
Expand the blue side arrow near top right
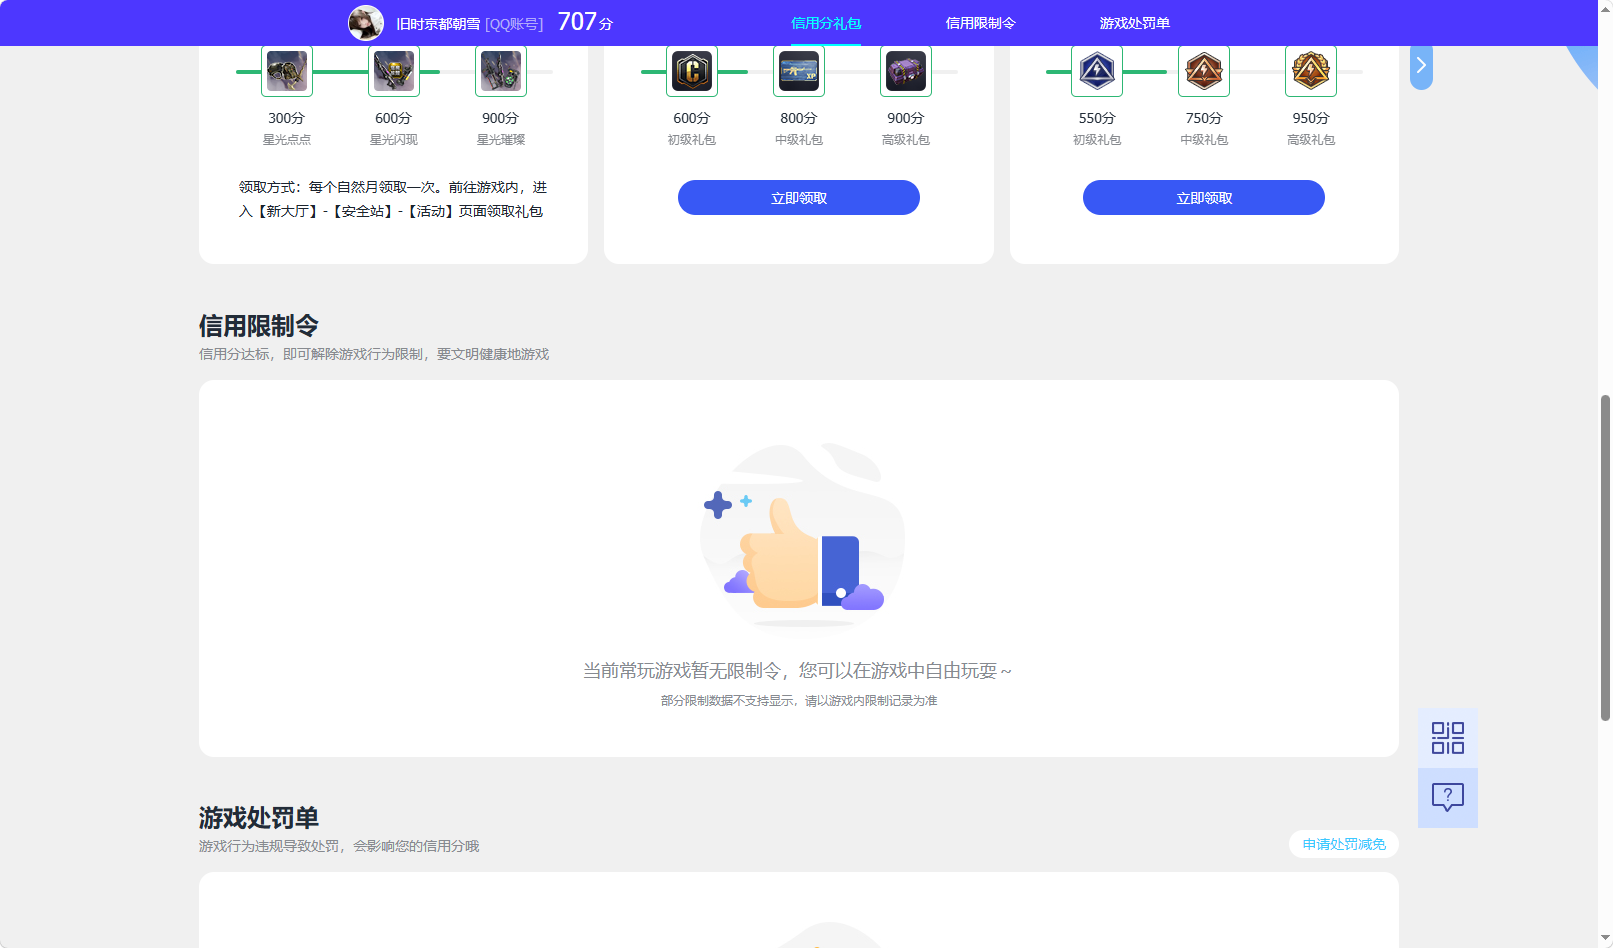1420,65
